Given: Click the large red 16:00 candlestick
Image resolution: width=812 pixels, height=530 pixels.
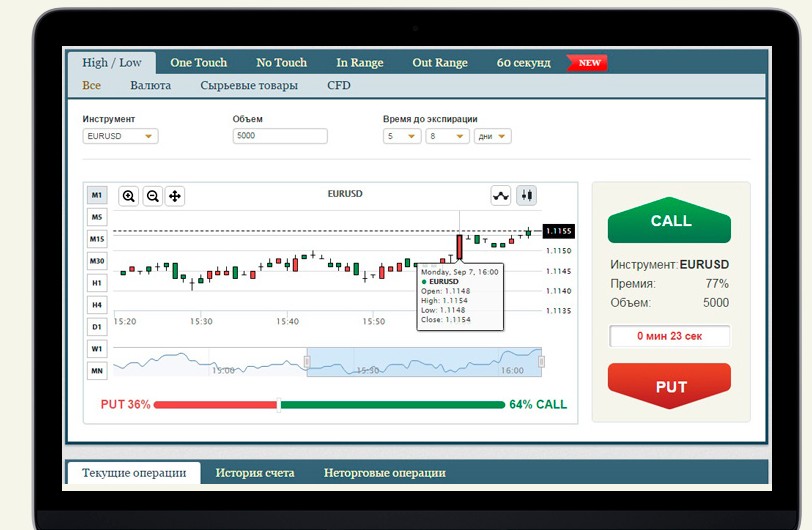Looking at the screenshot, I should click(459, 247).
